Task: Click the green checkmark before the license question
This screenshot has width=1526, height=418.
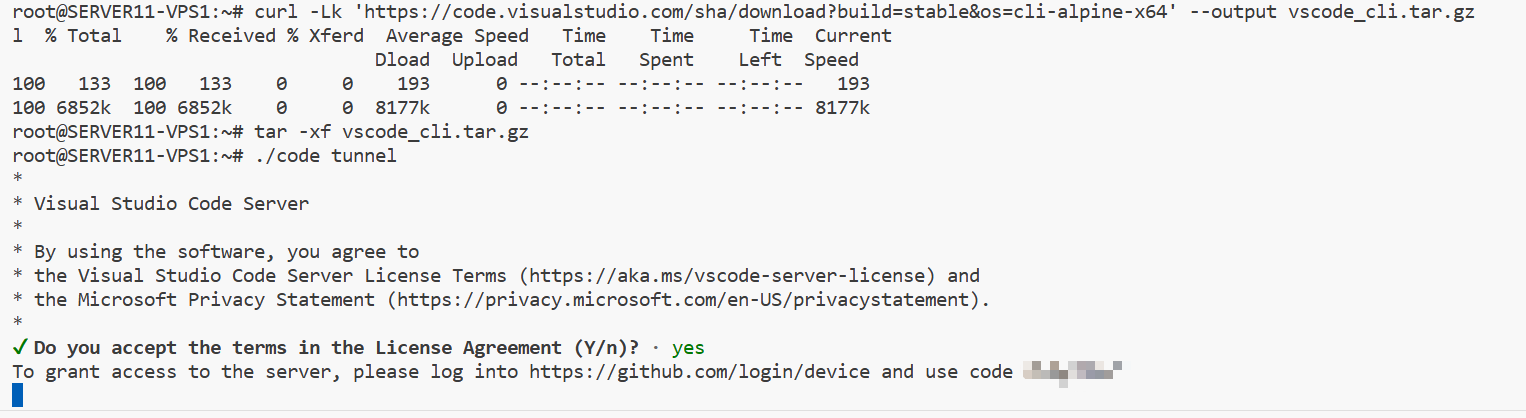Action: pyautogui.click(x=20, y=348)
